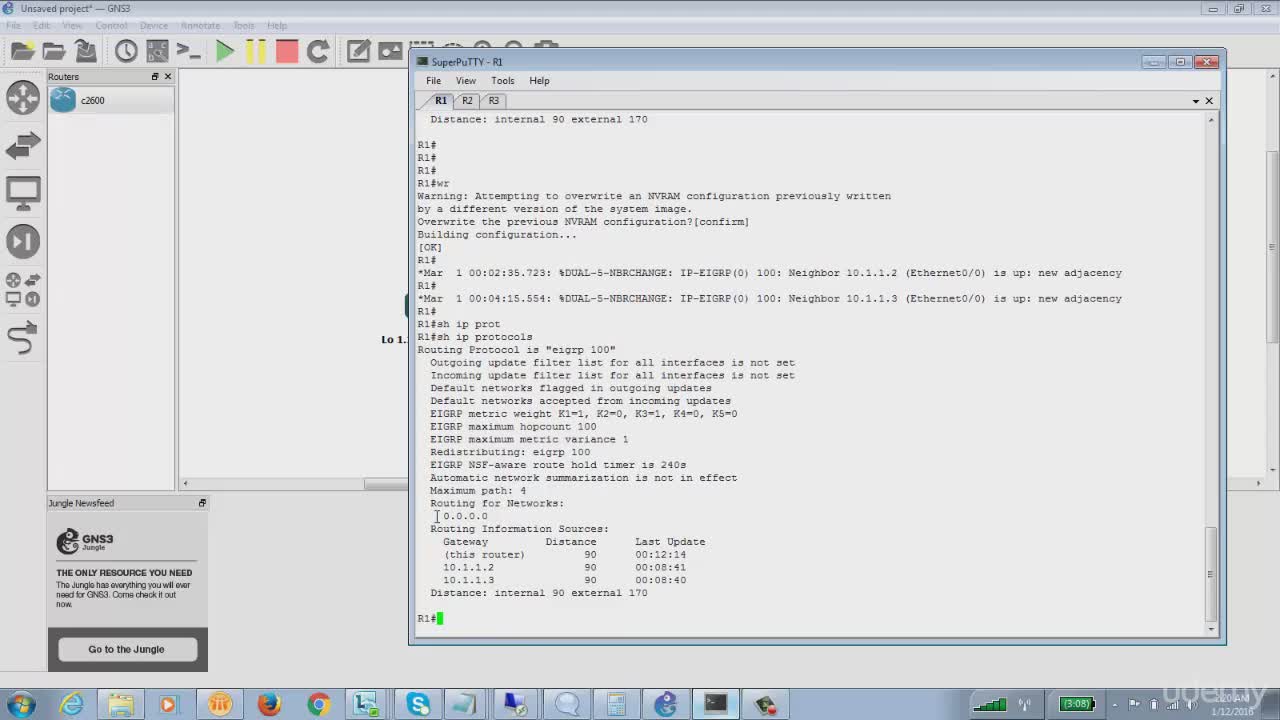
Task: Click the GNS3 Jungle logo
Action: pos(86,542)
